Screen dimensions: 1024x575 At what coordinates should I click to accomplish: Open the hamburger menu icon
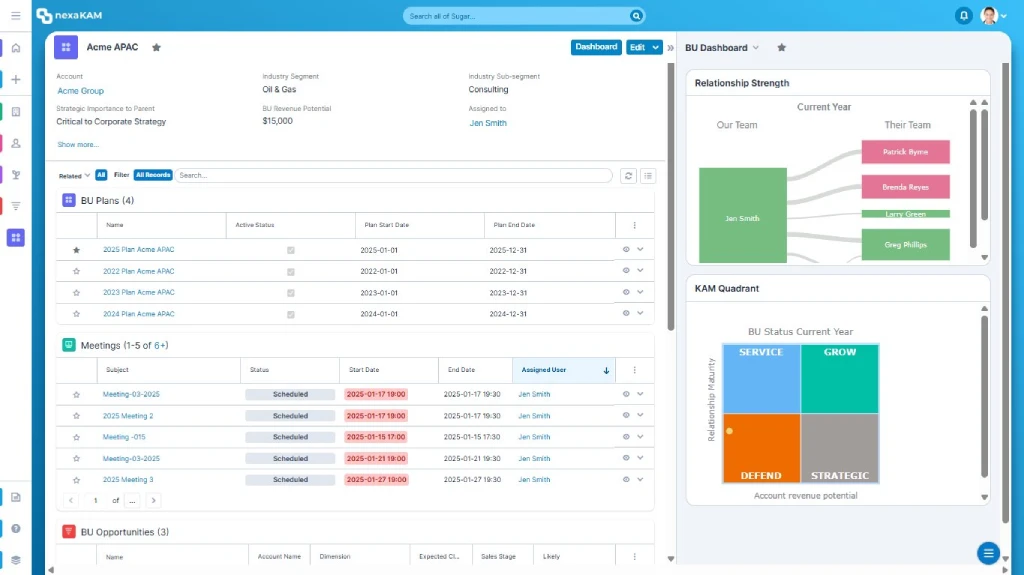16,15
